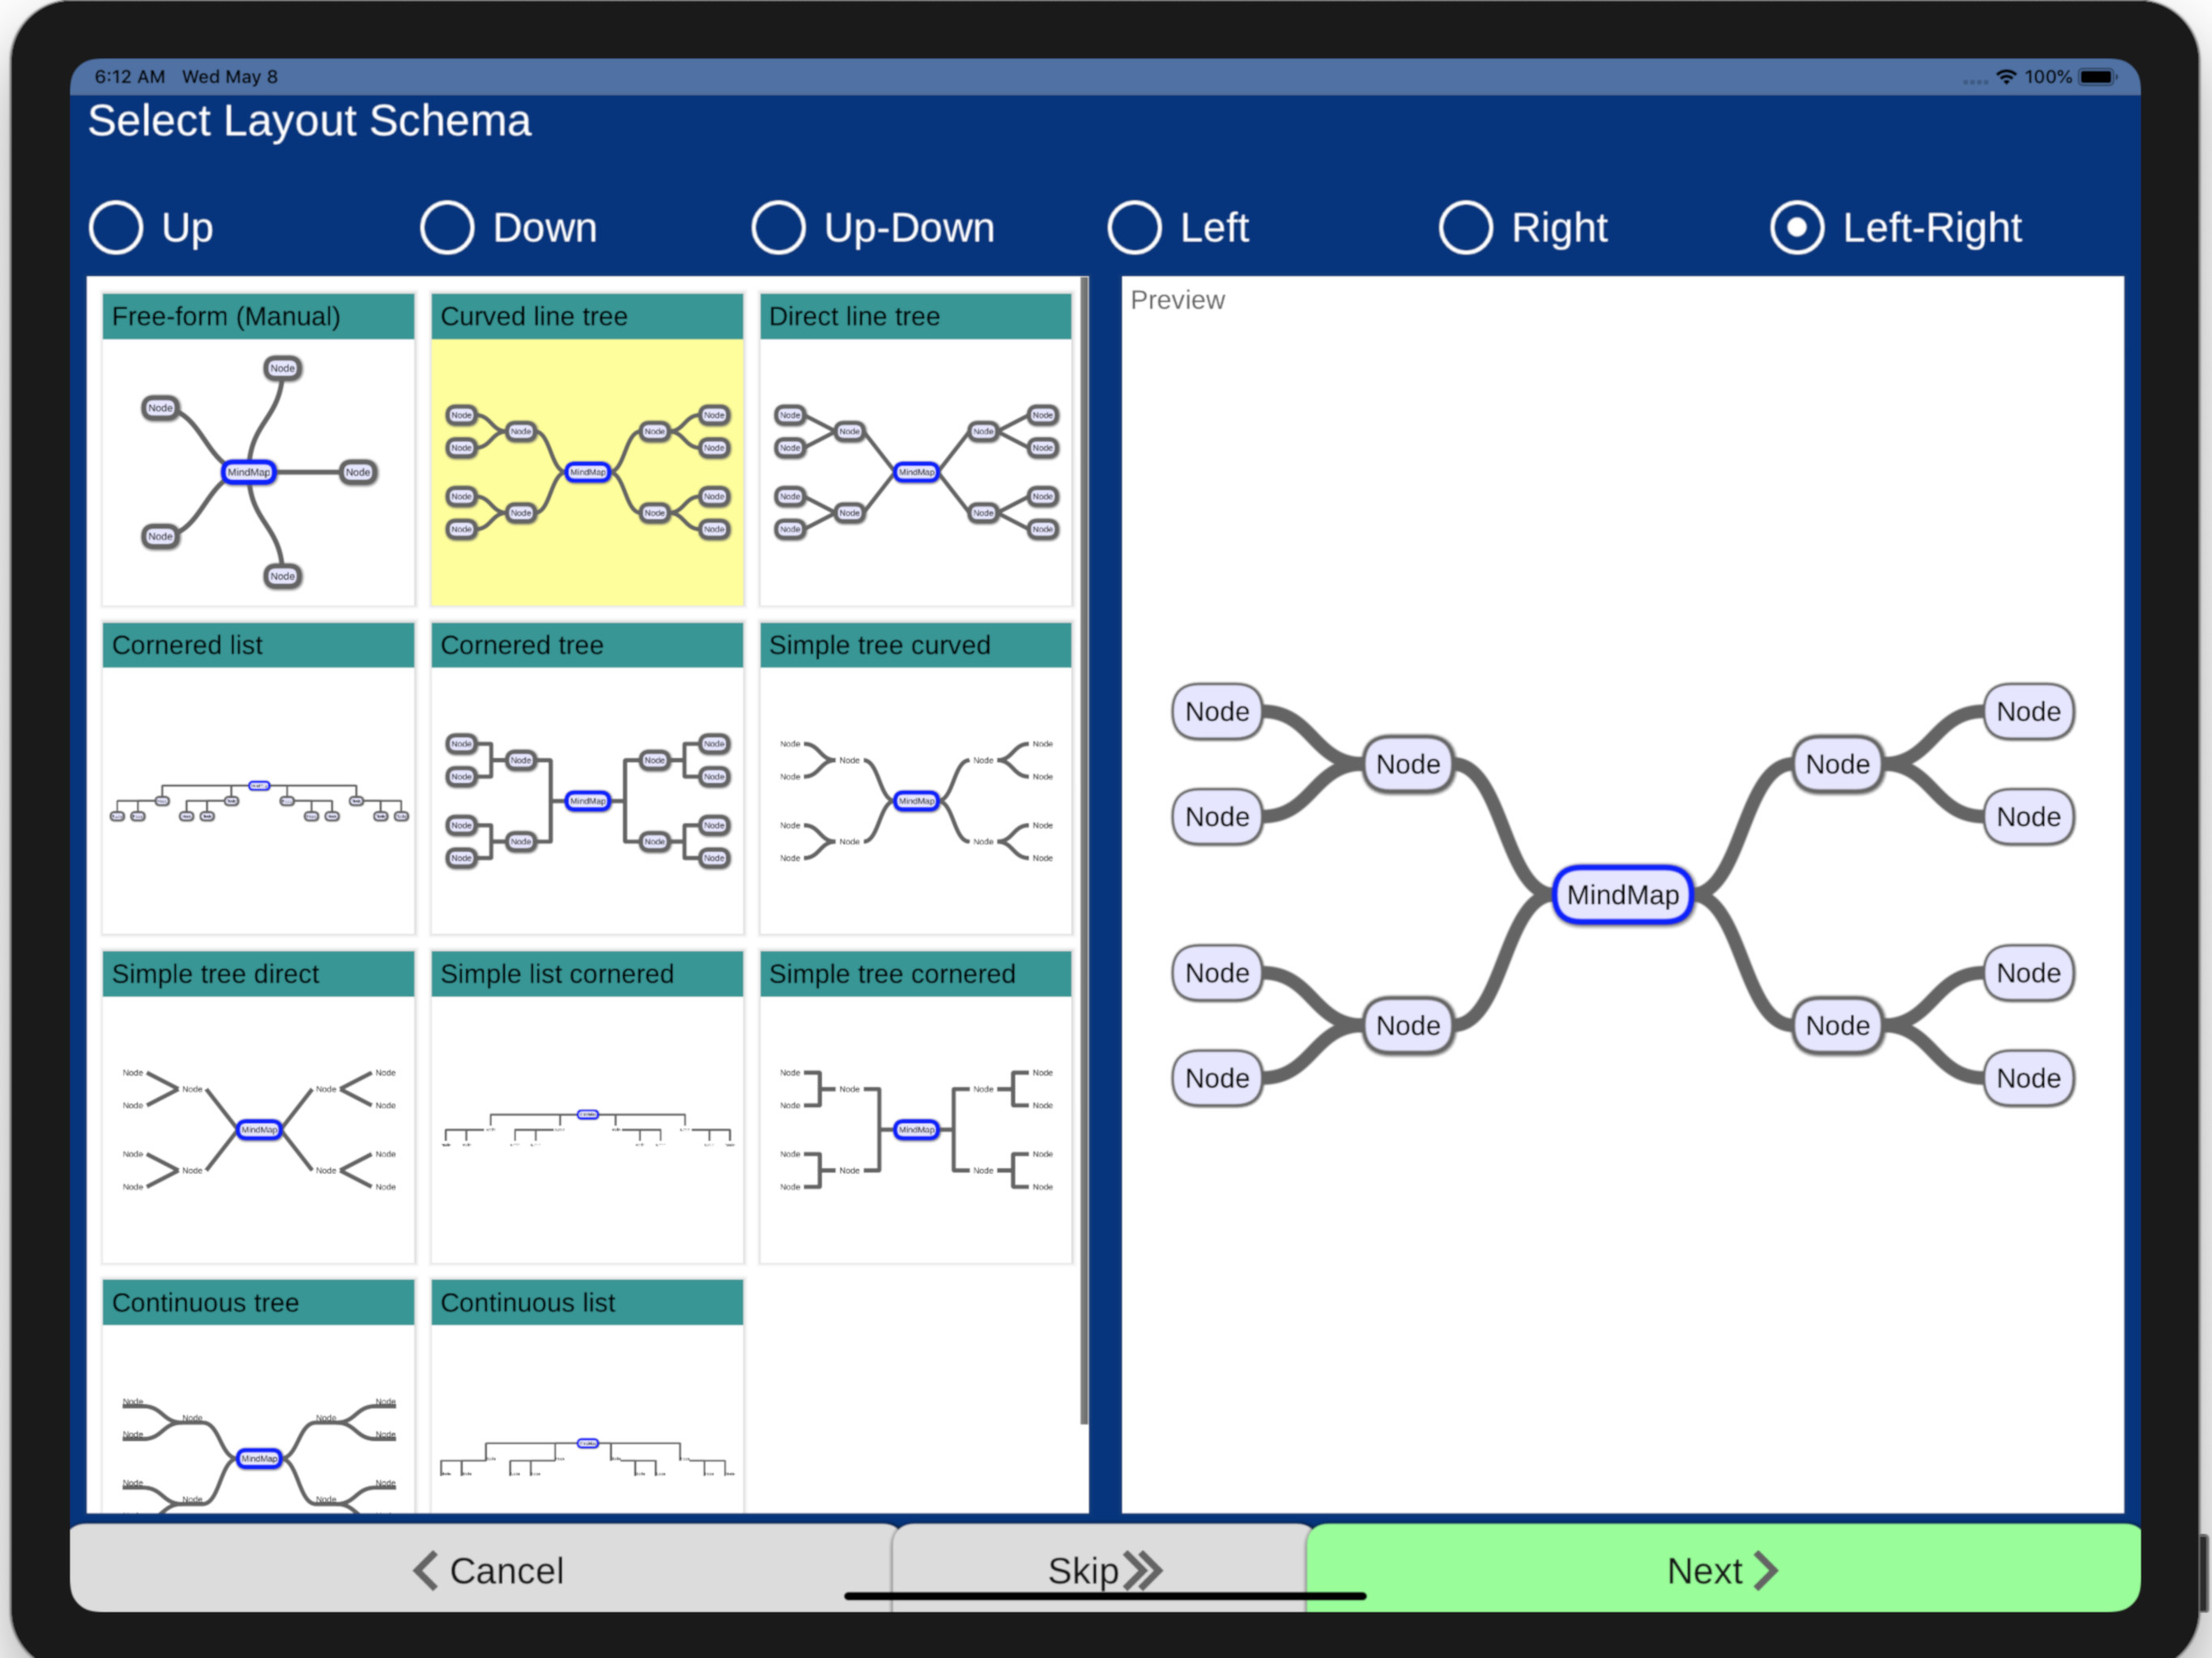
Task: Select the Cornered list layout thumbnail
Action: [x=258, y=778]
